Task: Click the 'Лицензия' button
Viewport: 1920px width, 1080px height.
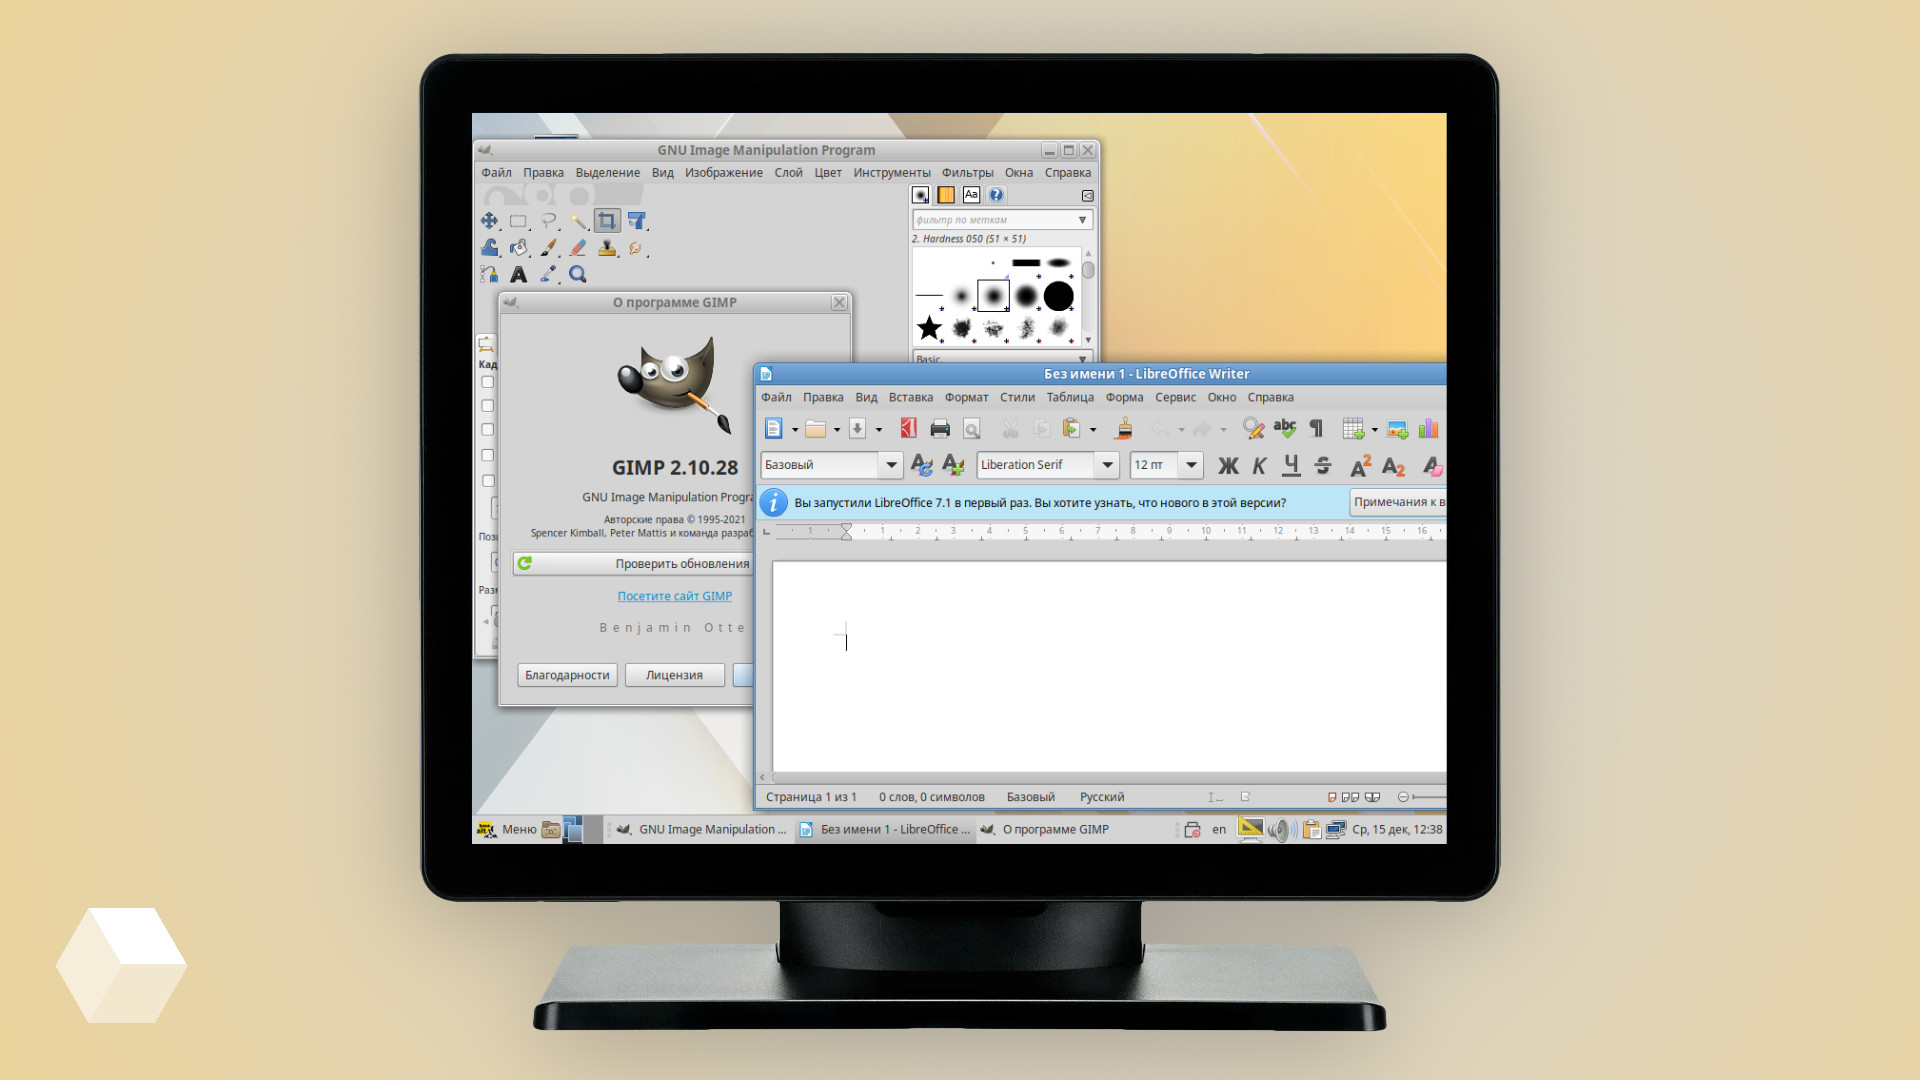Action: click(674, 676)
